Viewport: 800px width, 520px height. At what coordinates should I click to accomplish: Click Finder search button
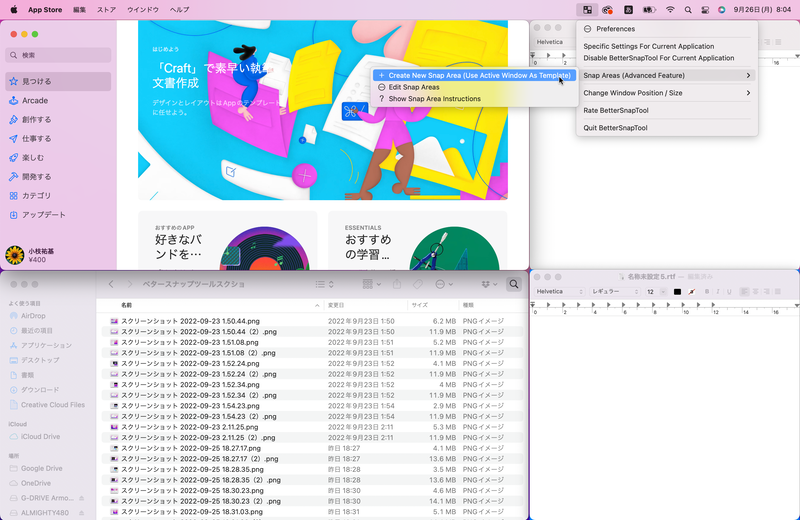(x=514, y=284)
